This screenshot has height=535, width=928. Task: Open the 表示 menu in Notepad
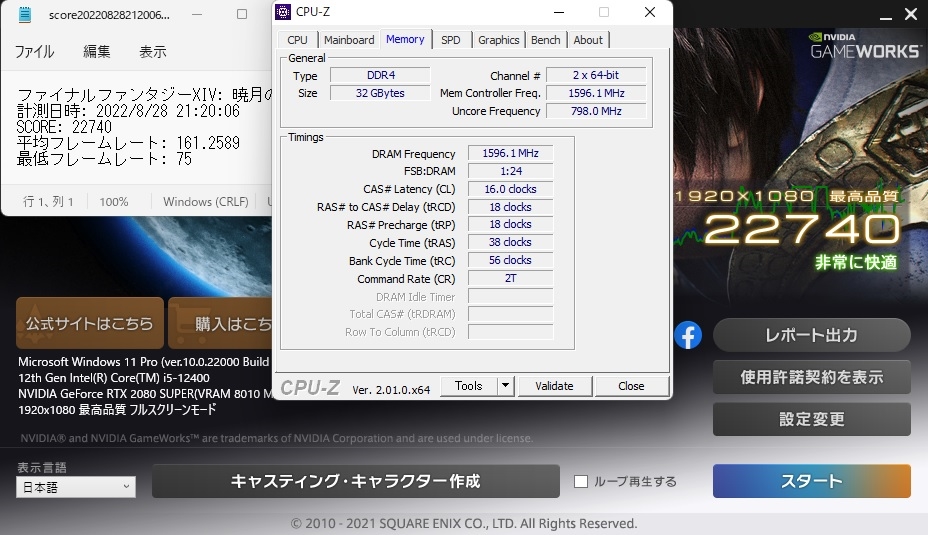153,51
